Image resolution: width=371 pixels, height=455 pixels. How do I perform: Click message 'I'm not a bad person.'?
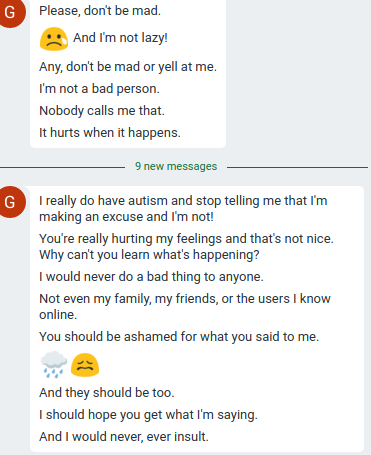point(99,89)
